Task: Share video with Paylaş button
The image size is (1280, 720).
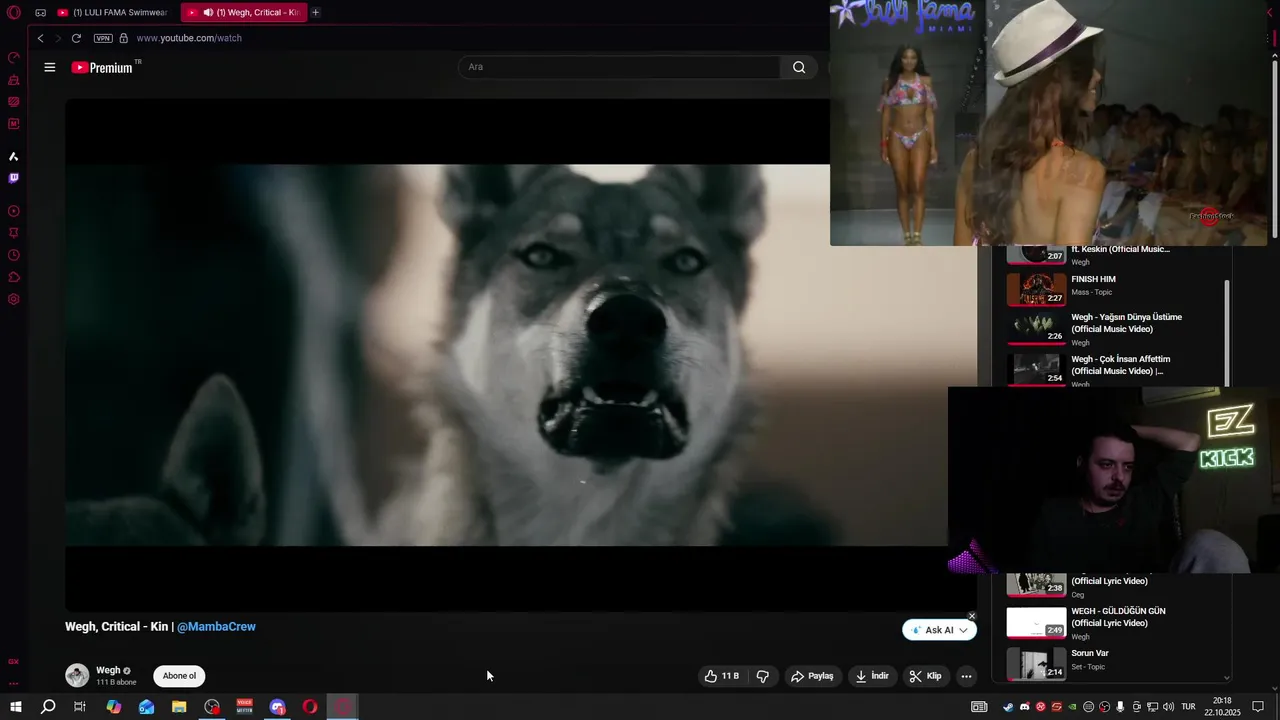Action: coord(812,676)
